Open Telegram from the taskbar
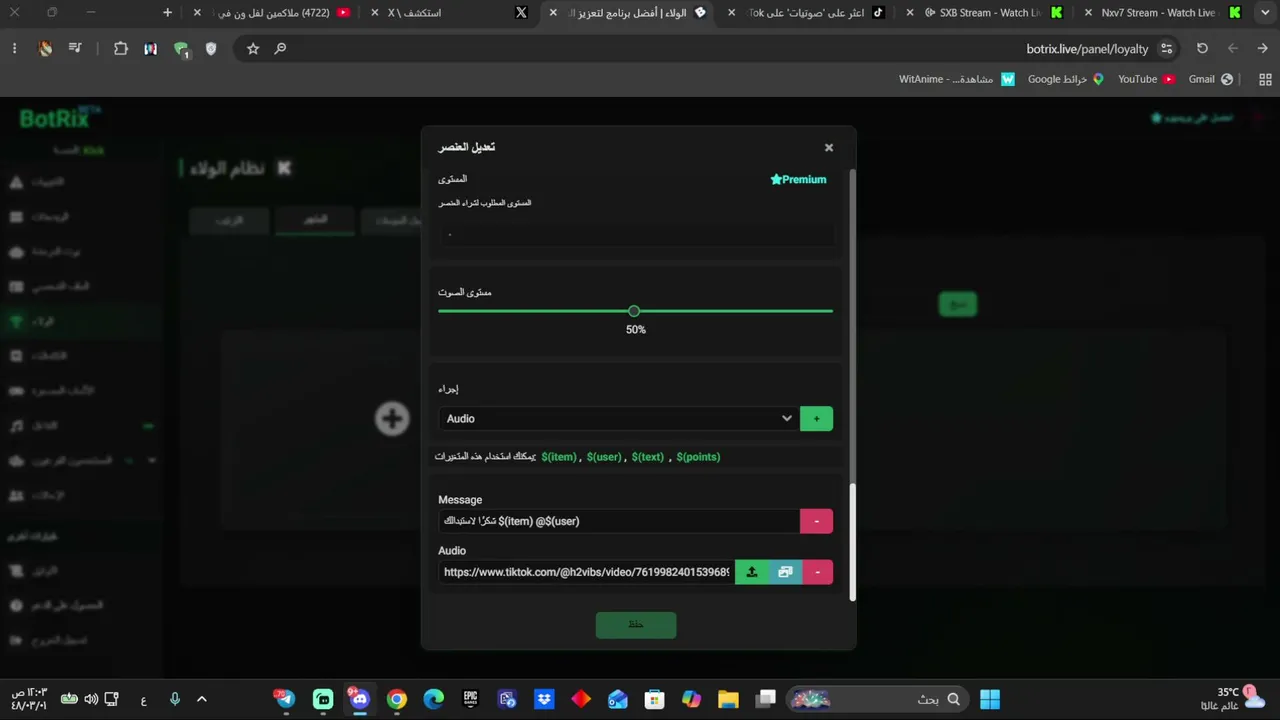 point(286,699)
